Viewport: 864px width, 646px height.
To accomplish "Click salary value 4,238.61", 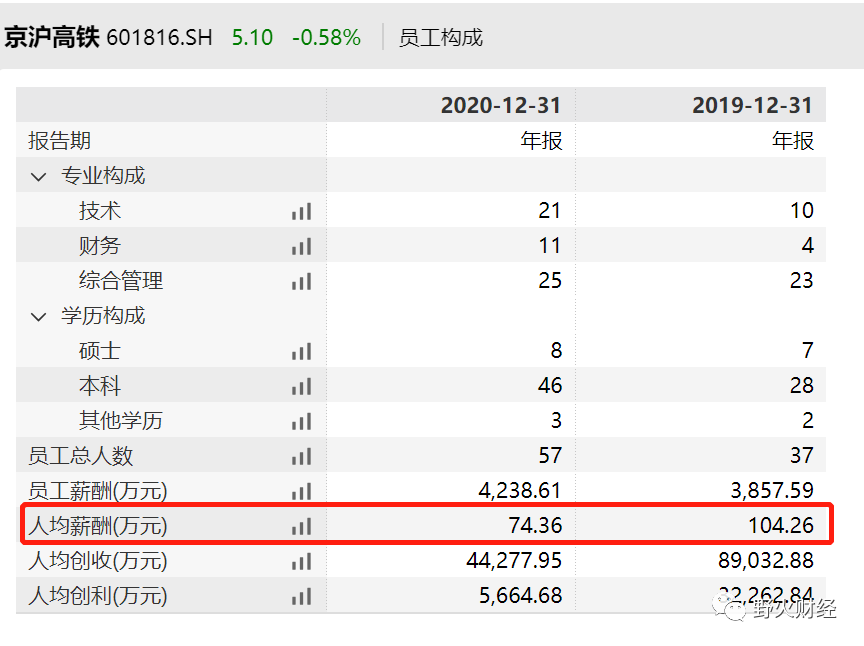I will (520, 491).
